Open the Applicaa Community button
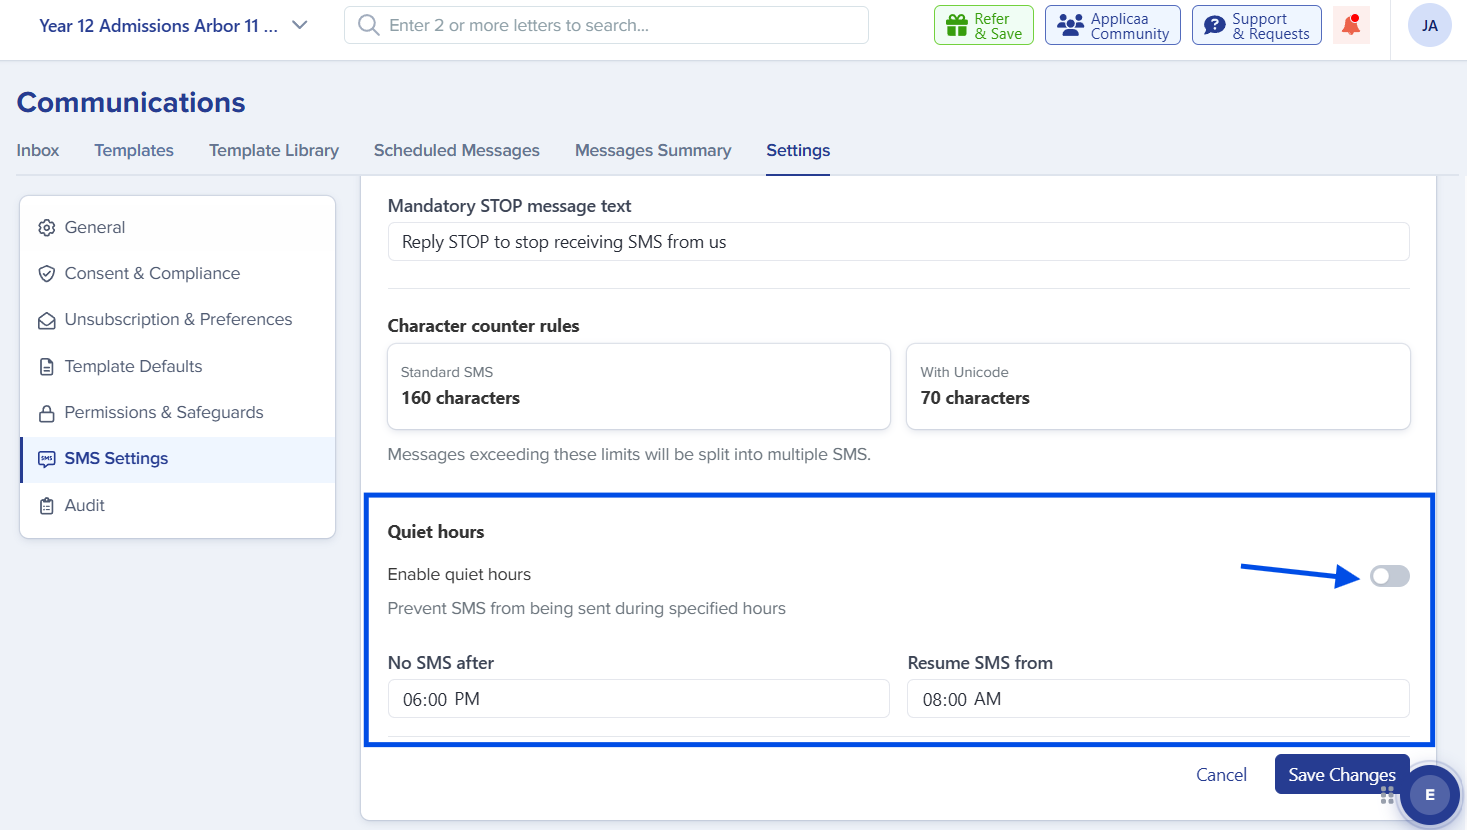Viewport: 1467px width, 830px height. tap(1113, 26)
